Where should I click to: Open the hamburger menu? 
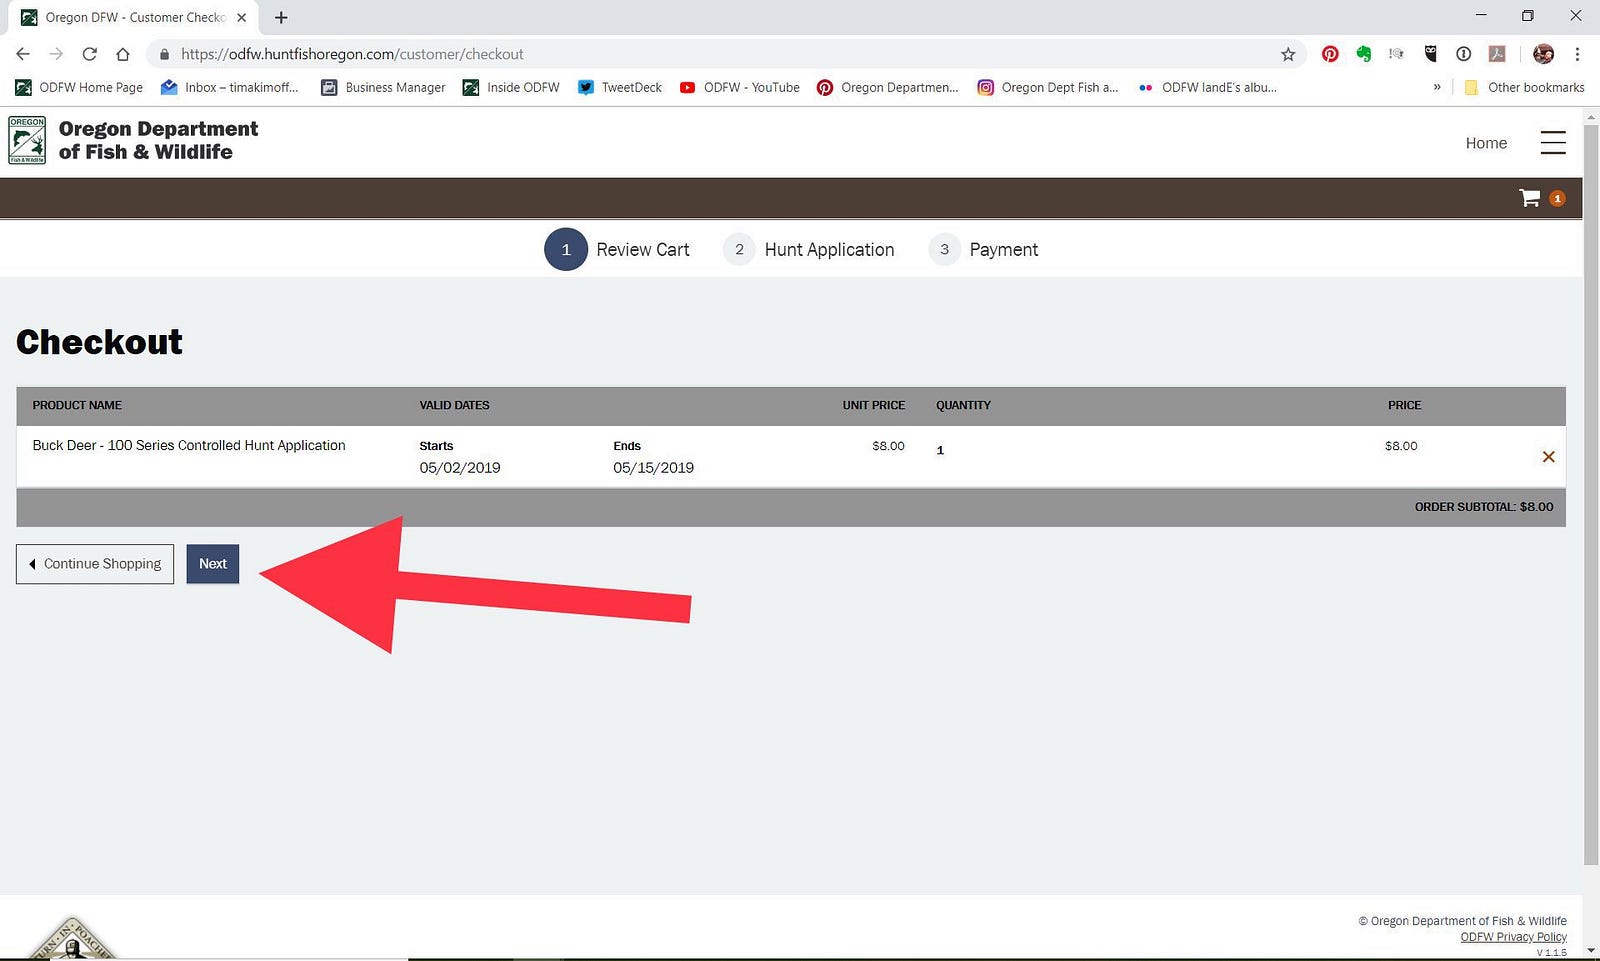click(x=1553, y=143)
